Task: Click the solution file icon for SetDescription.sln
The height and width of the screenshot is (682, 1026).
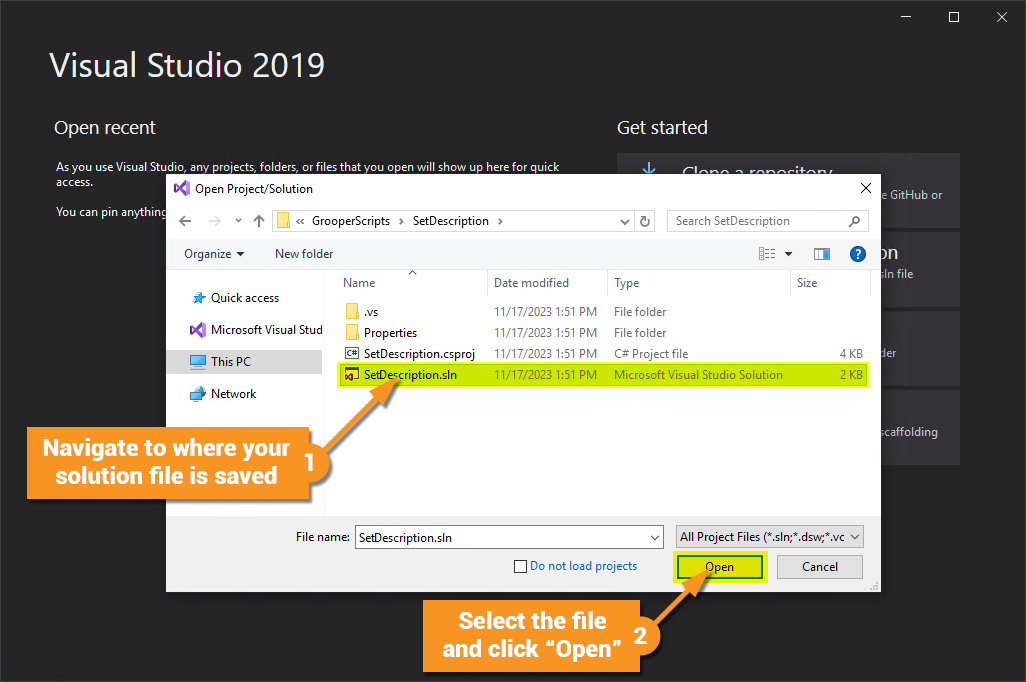Action: coord(352,375)
